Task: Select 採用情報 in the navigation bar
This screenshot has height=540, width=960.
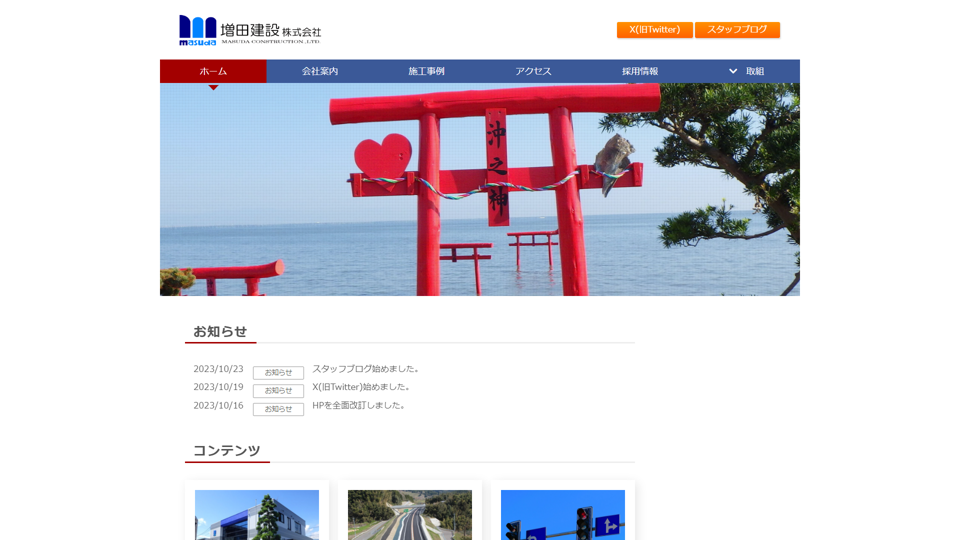Action: coord(640,71)
